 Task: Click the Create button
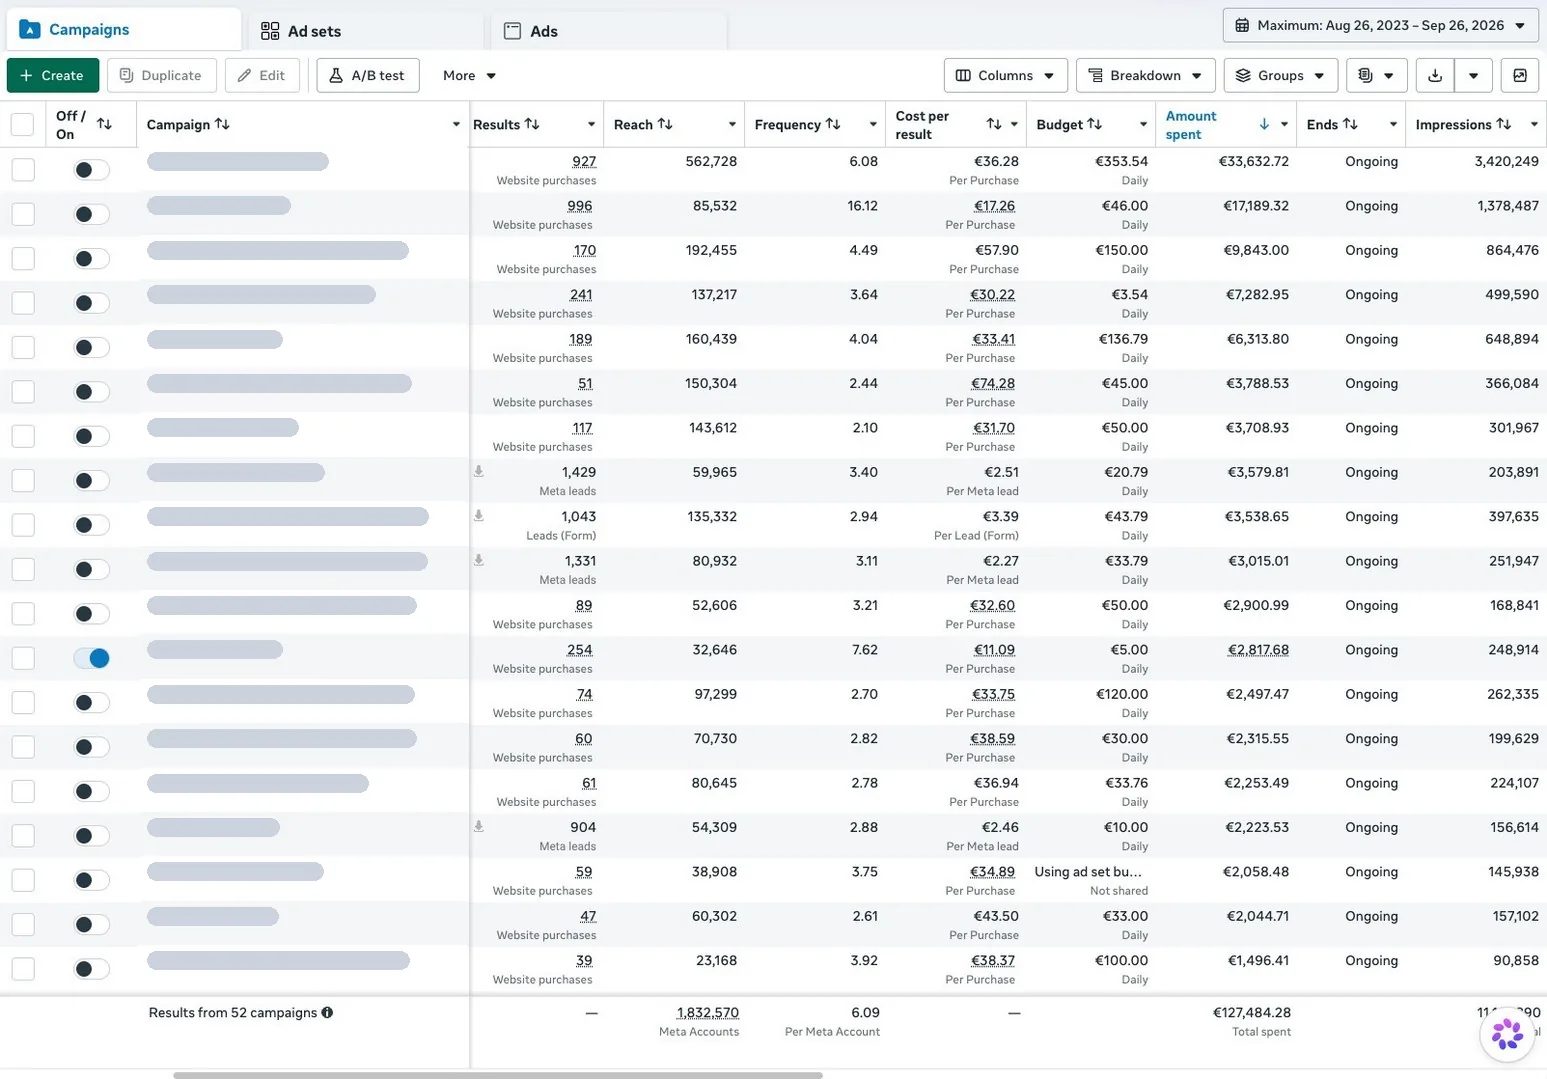pyautogui.click(x=53, y=75)
